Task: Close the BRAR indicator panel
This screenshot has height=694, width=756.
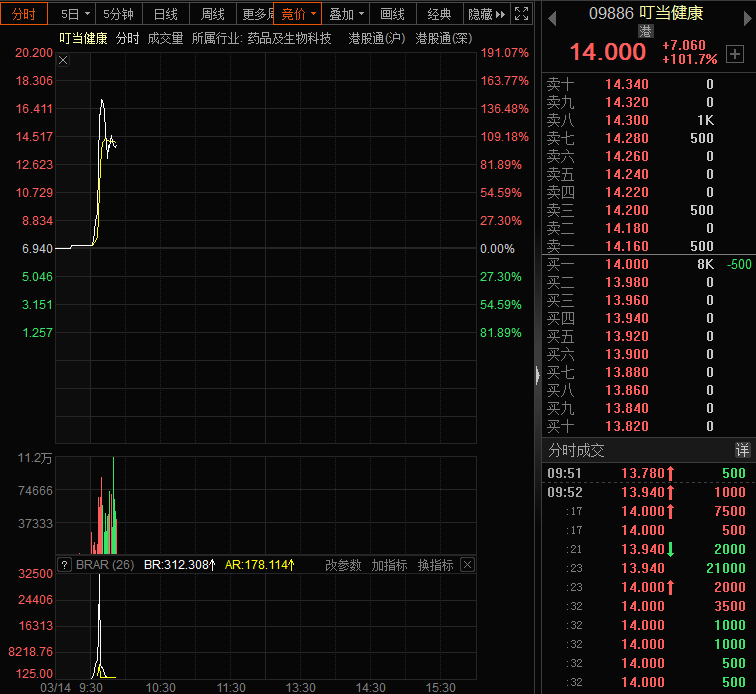Action: click(x=467, y=565)
